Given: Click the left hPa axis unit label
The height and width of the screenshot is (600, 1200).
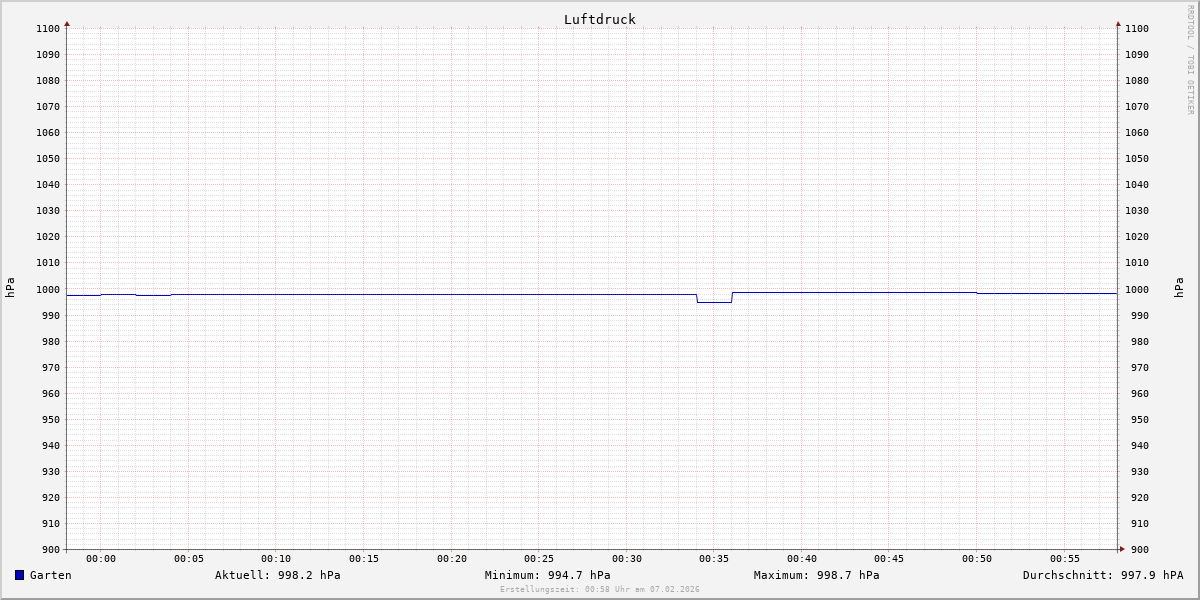Looking at the screenshot, I should tap(10, 287).
